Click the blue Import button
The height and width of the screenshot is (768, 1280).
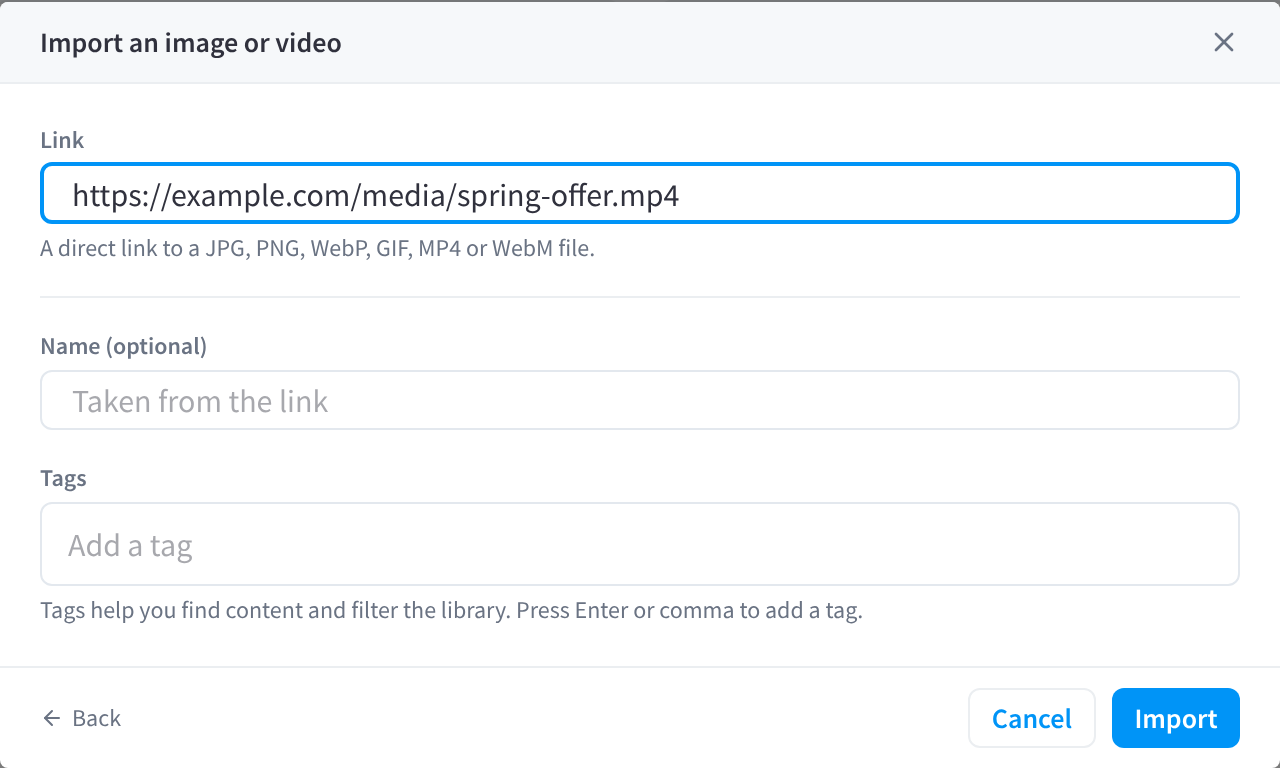pos(1176,718)
